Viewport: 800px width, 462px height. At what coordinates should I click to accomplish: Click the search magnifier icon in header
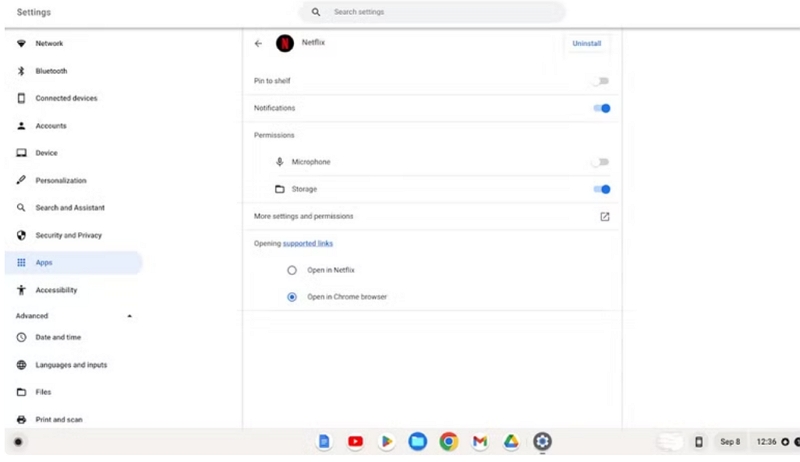[x=316, y=12]
